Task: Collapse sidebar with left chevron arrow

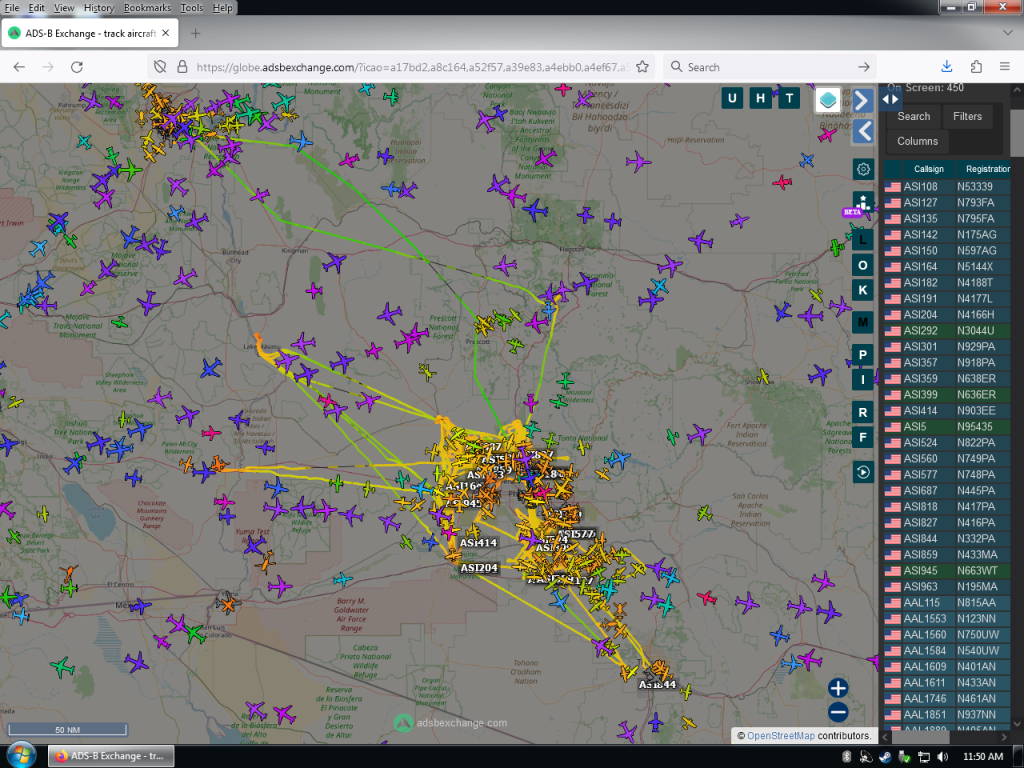Action: (863, 132)
